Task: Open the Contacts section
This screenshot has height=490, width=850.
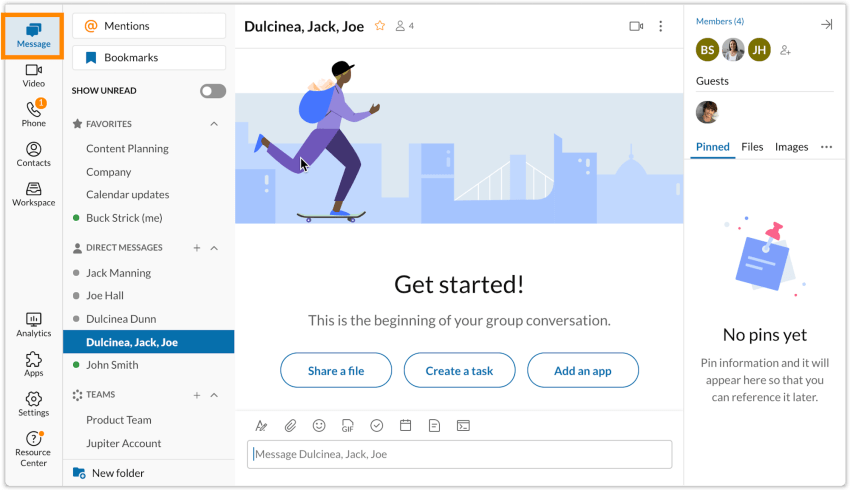Action: (34, 154)
